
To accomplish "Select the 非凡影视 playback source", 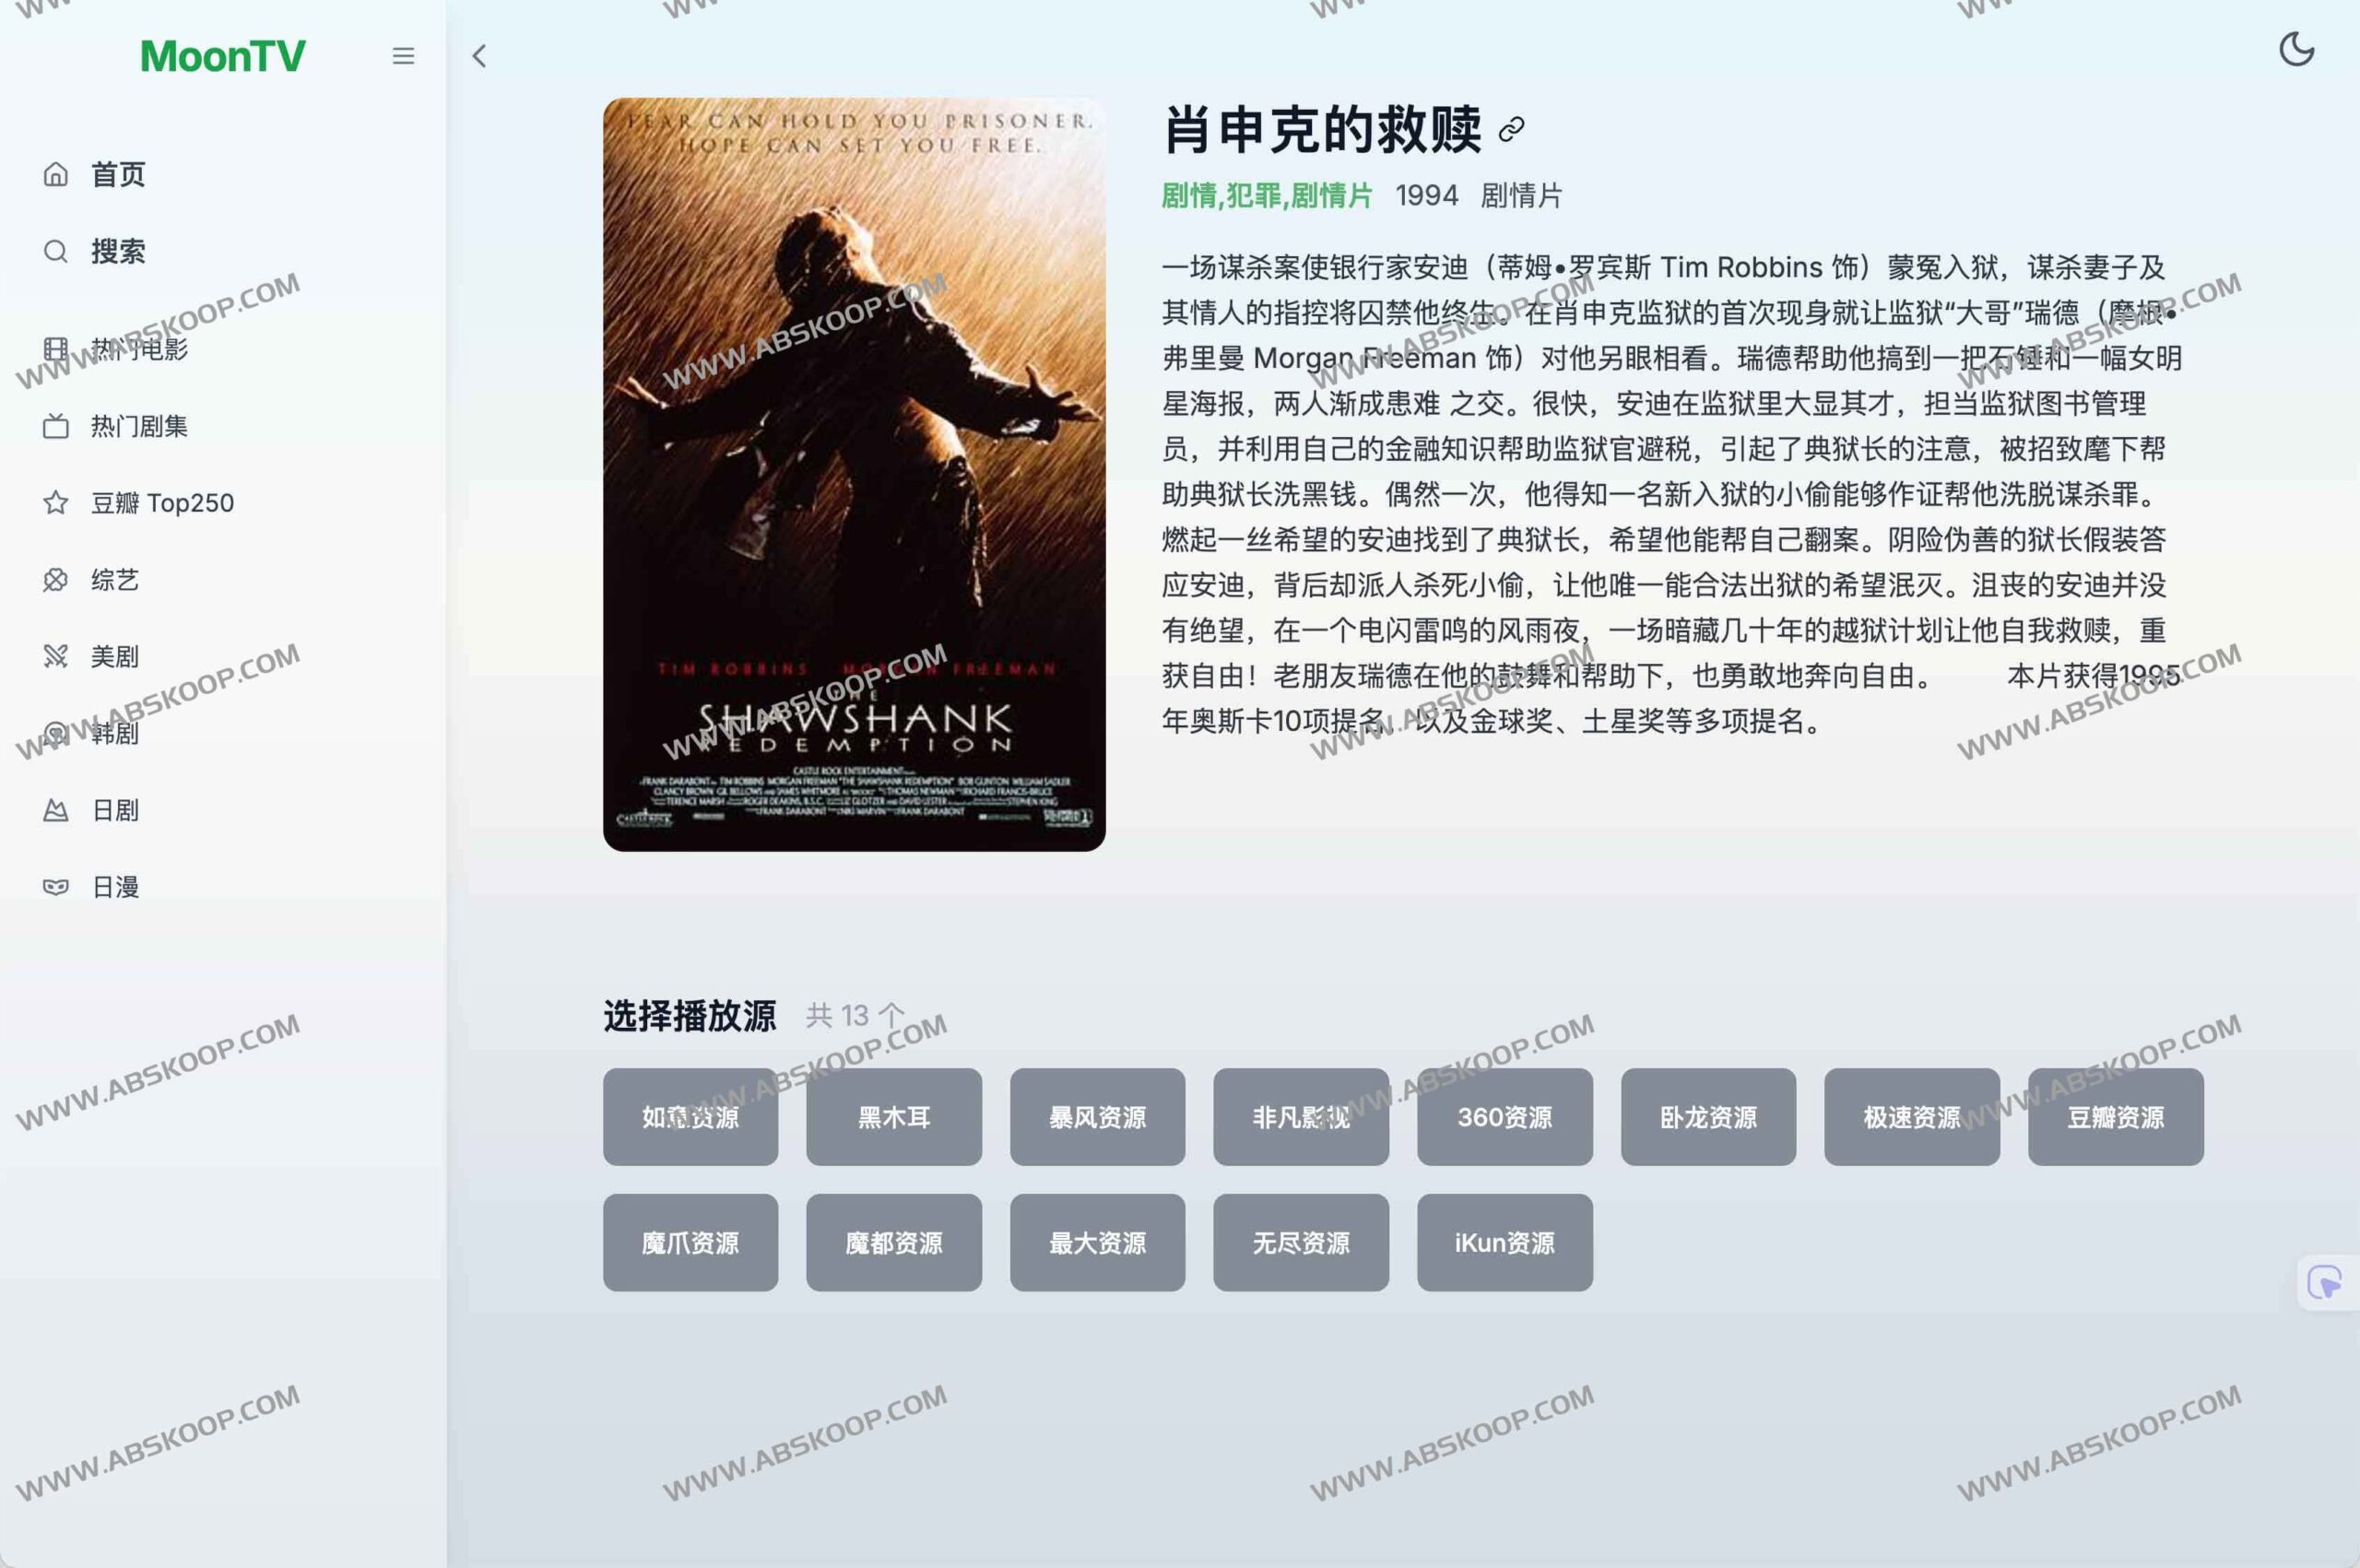I will tap(1301, 1117).
